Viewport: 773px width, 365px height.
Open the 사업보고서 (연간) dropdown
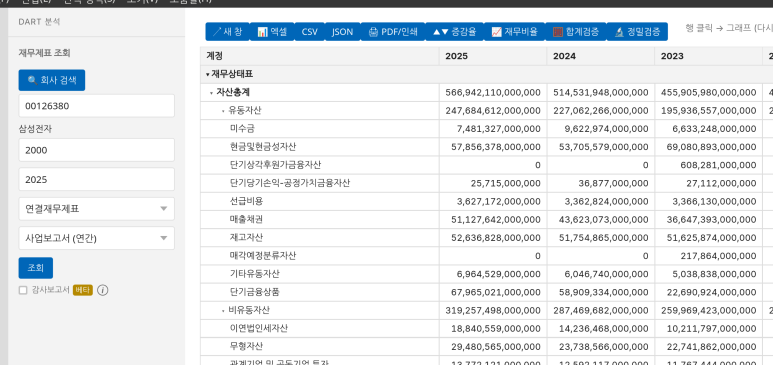tap(97, 238)
